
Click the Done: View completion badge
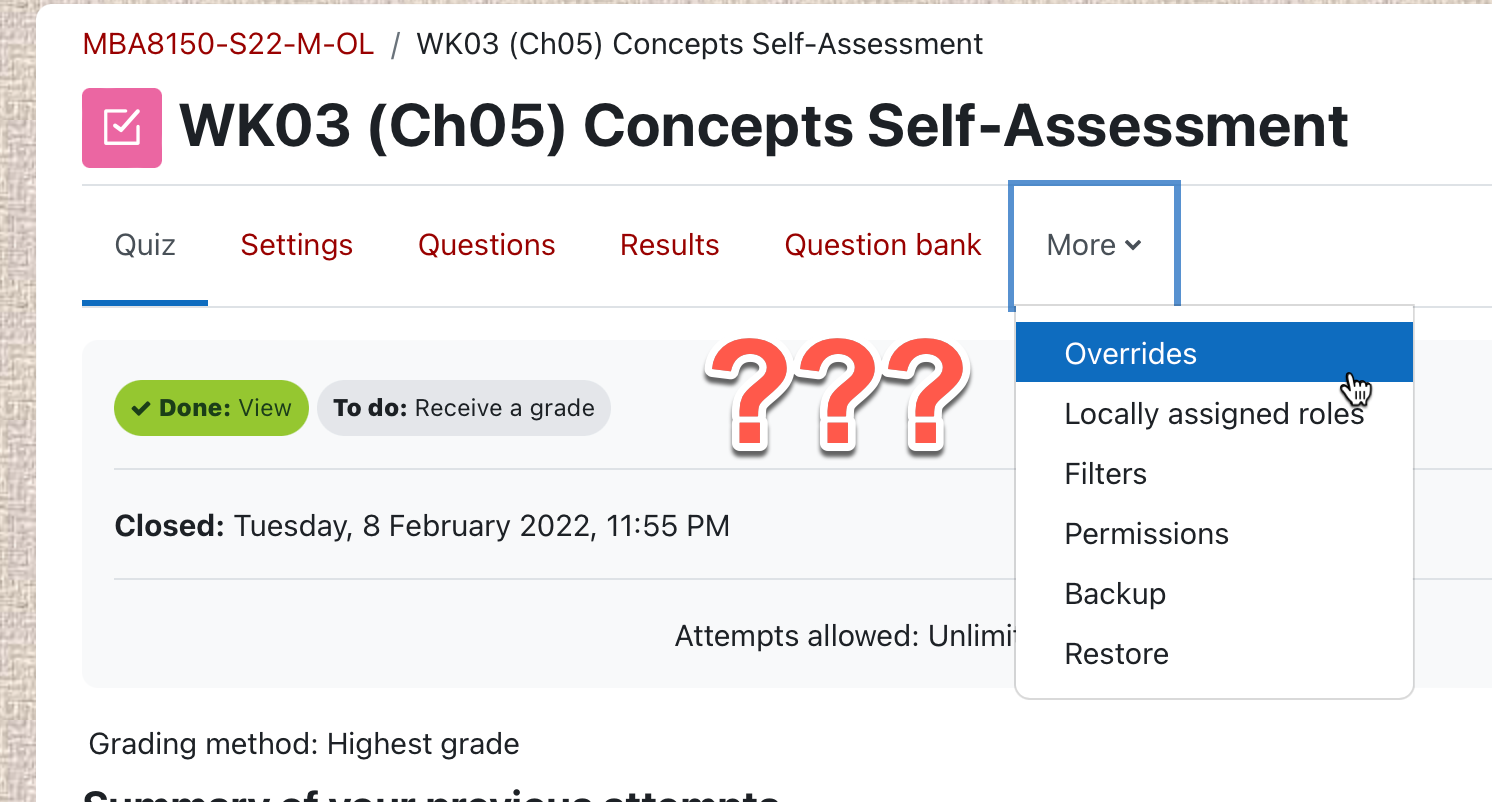211,408
